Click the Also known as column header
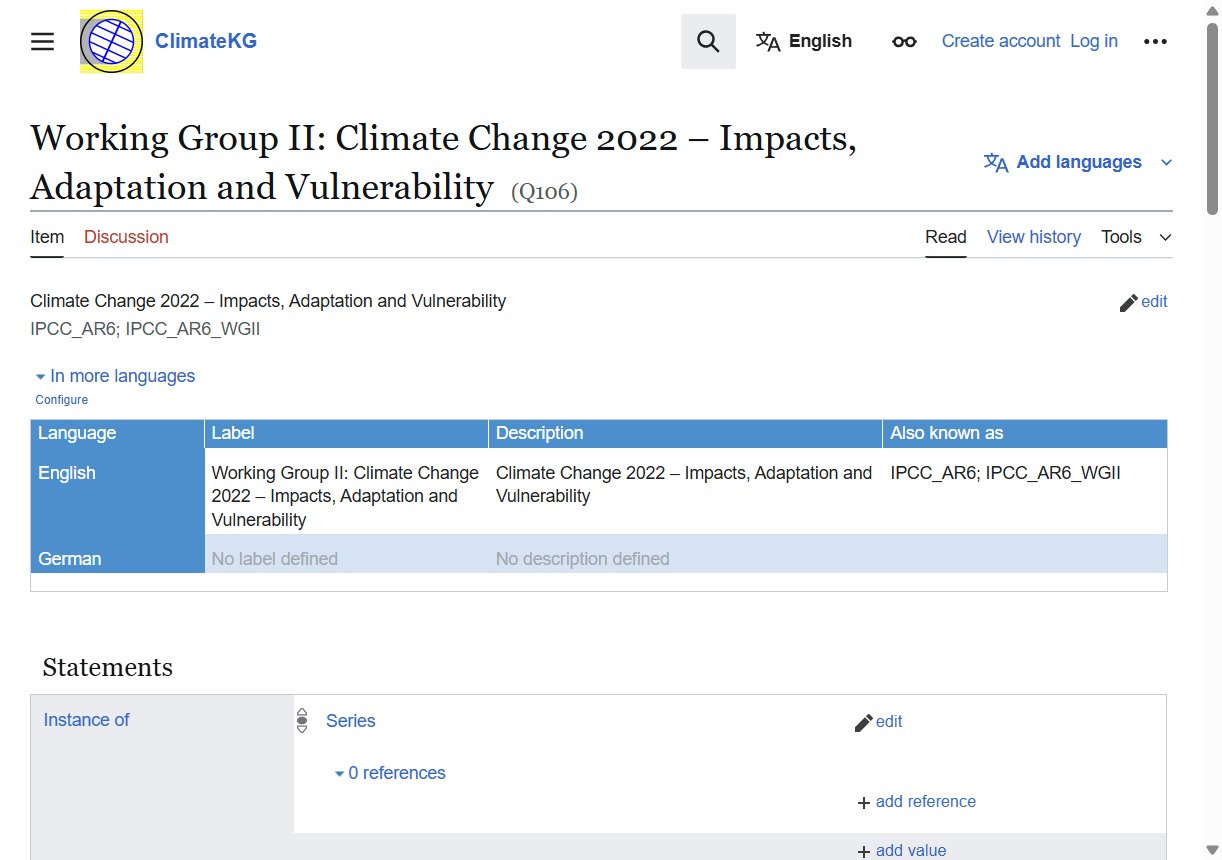 (1025, 434)
